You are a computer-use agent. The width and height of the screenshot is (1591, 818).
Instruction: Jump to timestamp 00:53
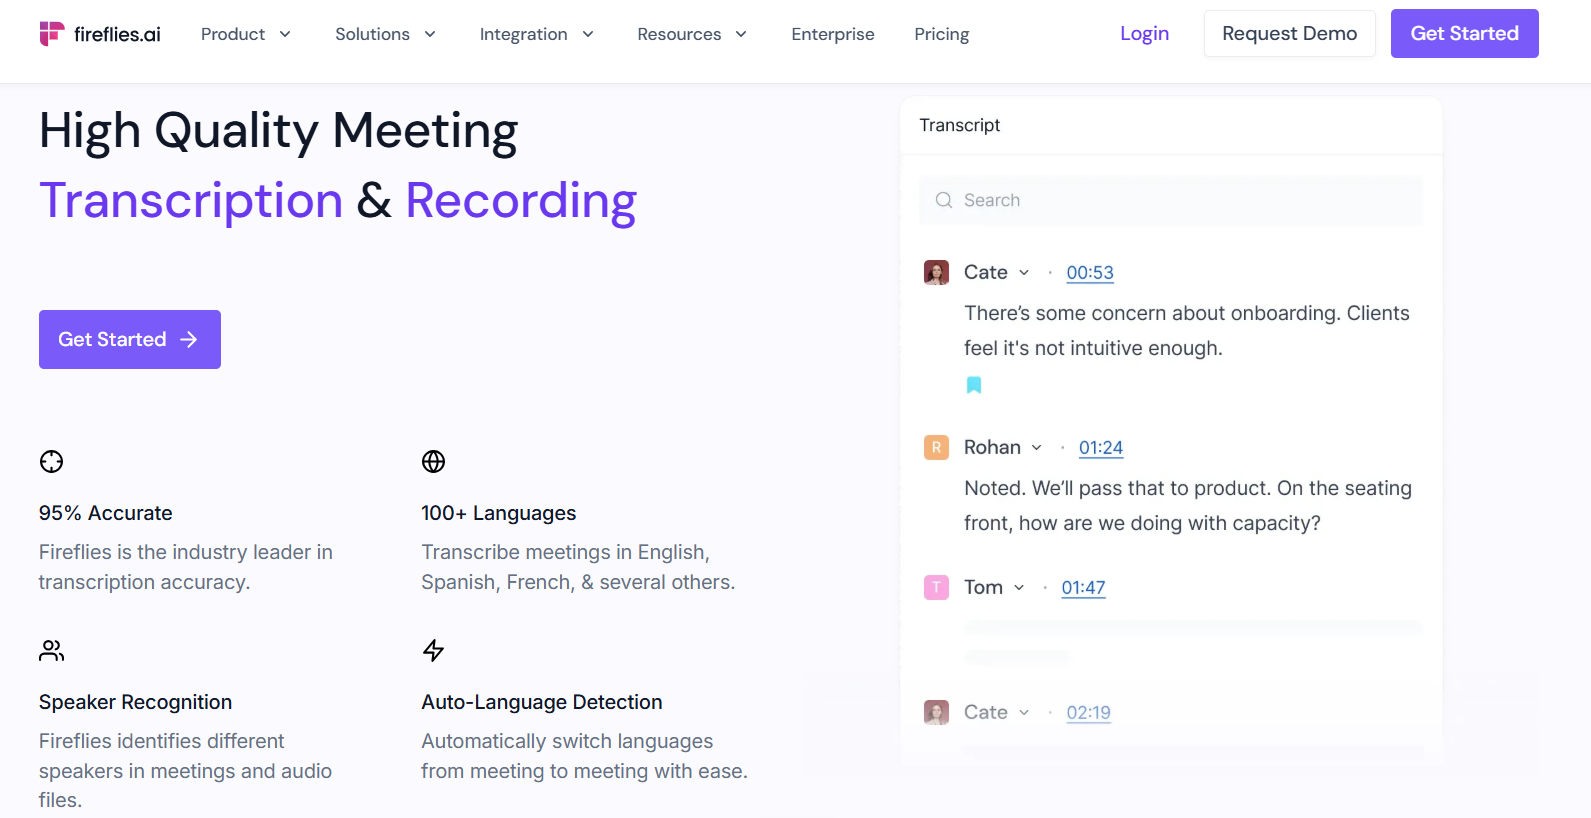coord(1090,273)
